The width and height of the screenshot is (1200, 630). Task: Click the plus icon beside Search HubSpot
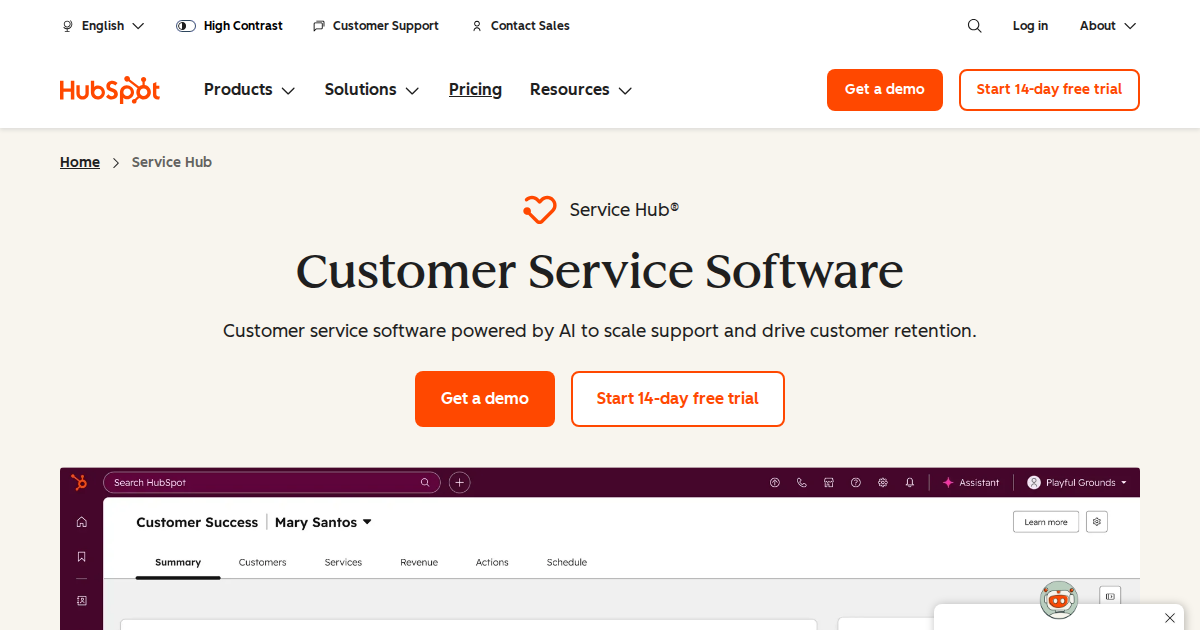(x=459, y=482)
